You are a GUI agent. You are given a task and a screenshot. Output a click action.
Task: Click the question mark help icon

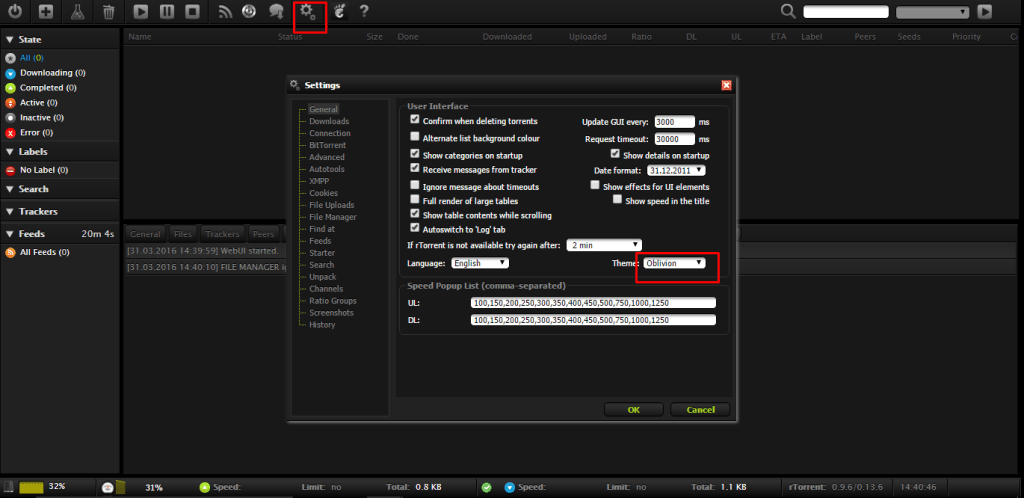tap(364, 12)
